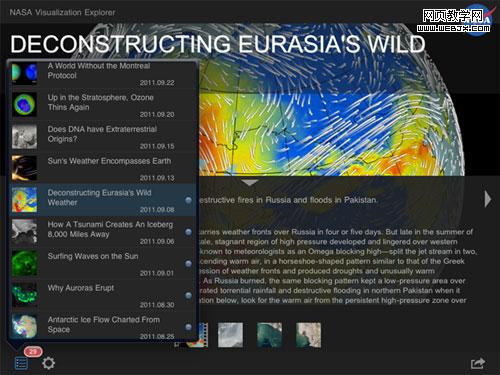Tap the date 2011.09.22
The image size is (500, 375).
tap(157, 83)
